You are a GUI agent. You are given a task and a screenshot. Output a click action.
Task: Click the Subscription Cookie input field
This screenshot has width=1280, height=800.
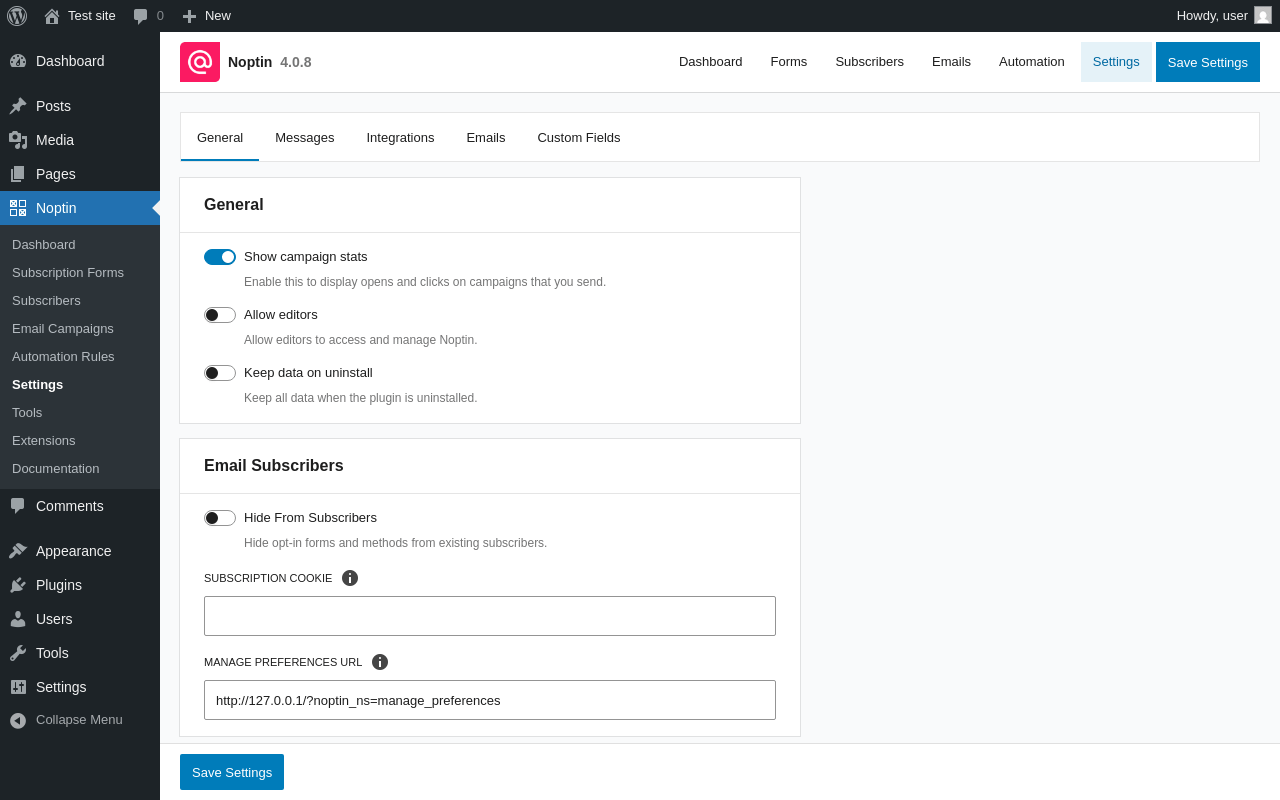pos(490,616)
